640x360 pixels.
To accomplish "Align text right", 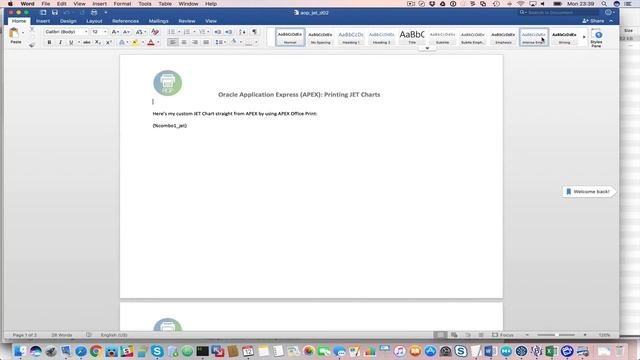I will pyautogui.click(x=195, y=42).
